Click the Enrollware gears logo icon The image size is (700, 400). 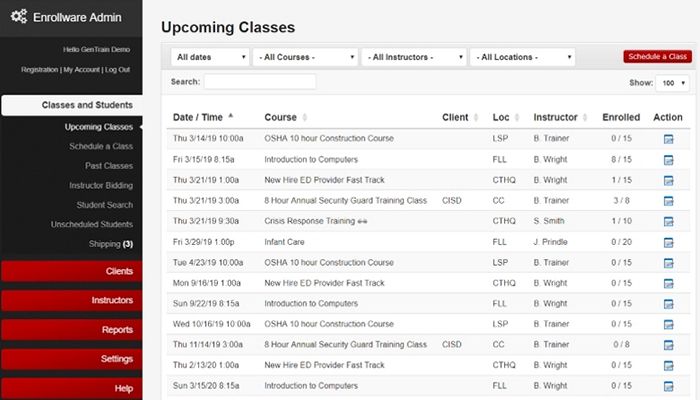point(18,17)
